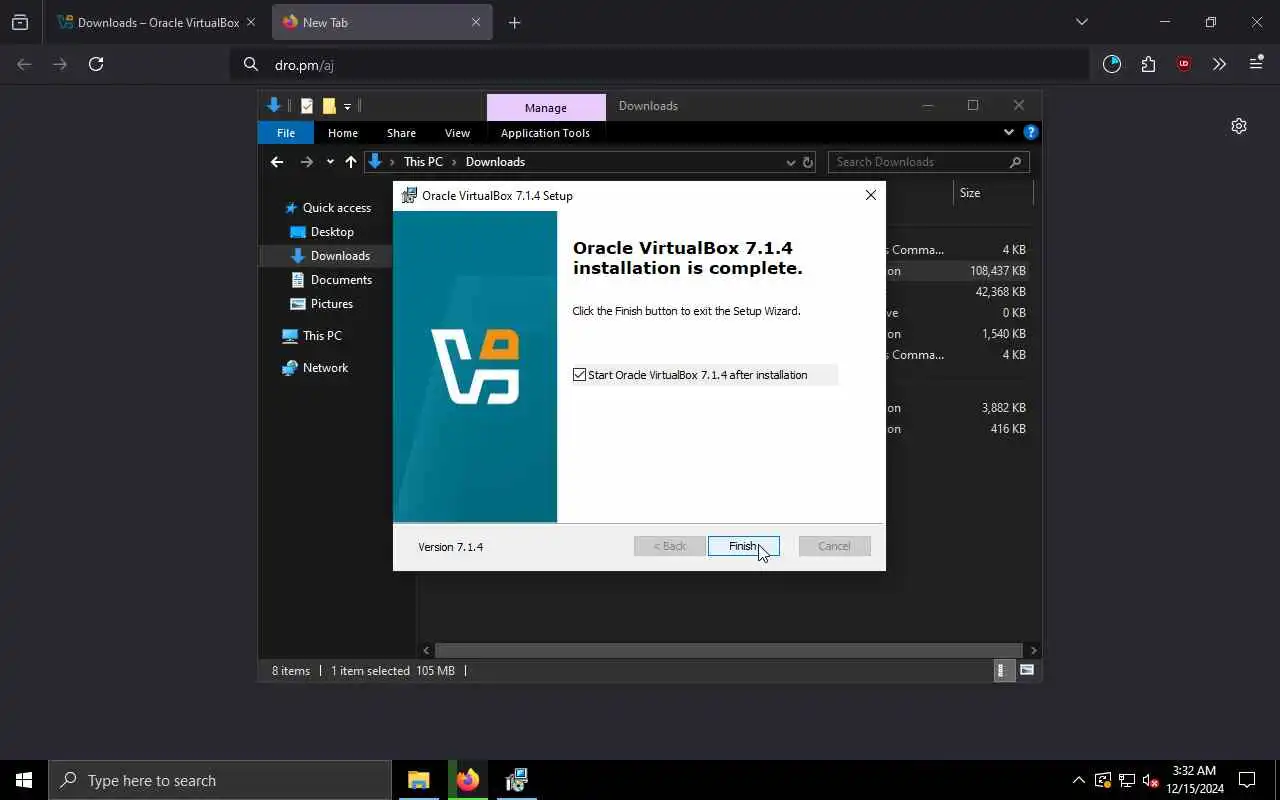Click the scroll left arrow in Explorer
Image resolution: width=1280 pixels, height=800 pixels.
click(x=426, y=650)
